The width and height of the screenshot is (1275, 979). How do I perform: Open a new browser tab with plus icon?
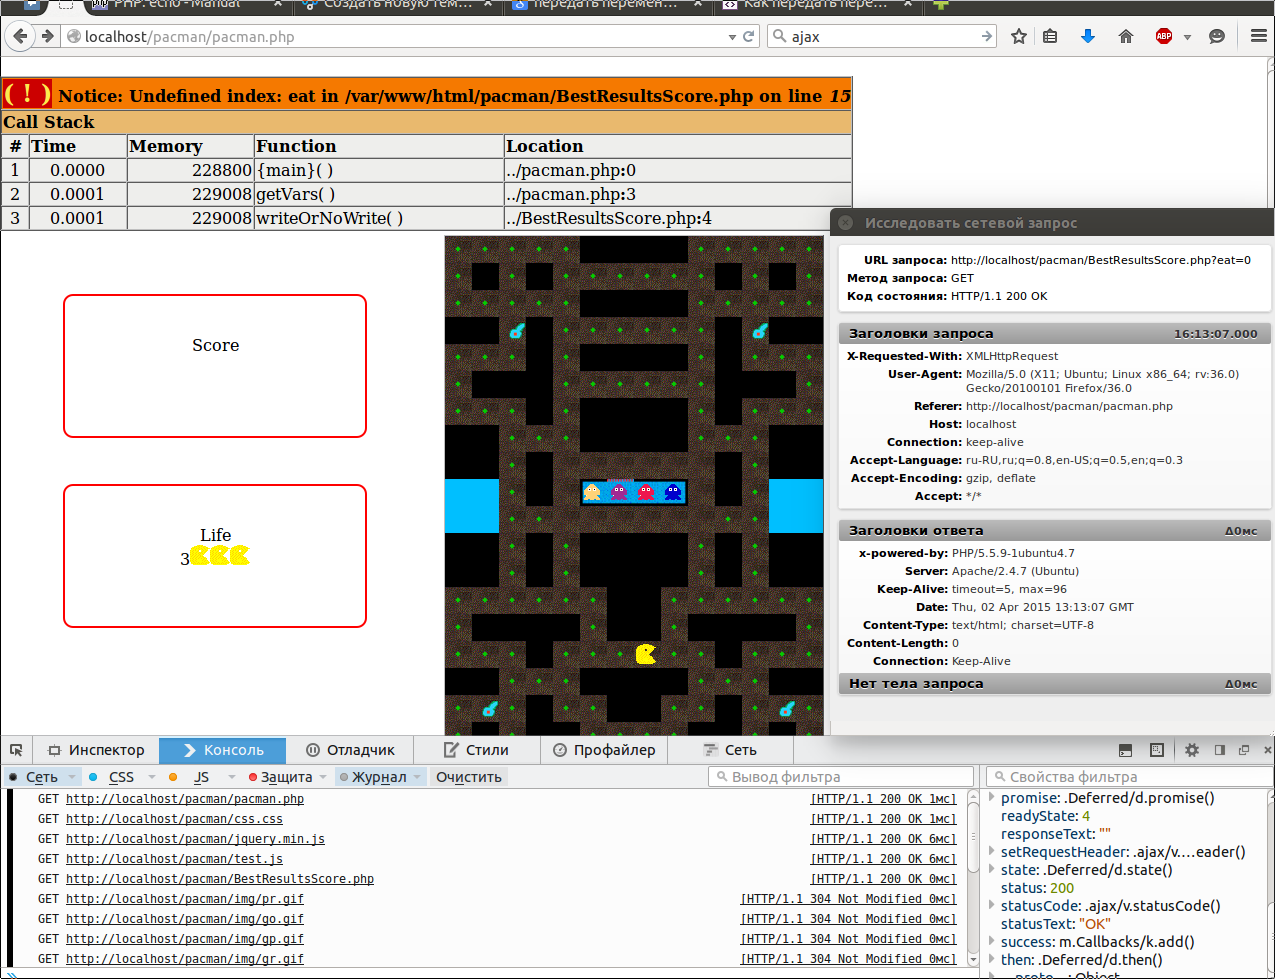point(941,5)
